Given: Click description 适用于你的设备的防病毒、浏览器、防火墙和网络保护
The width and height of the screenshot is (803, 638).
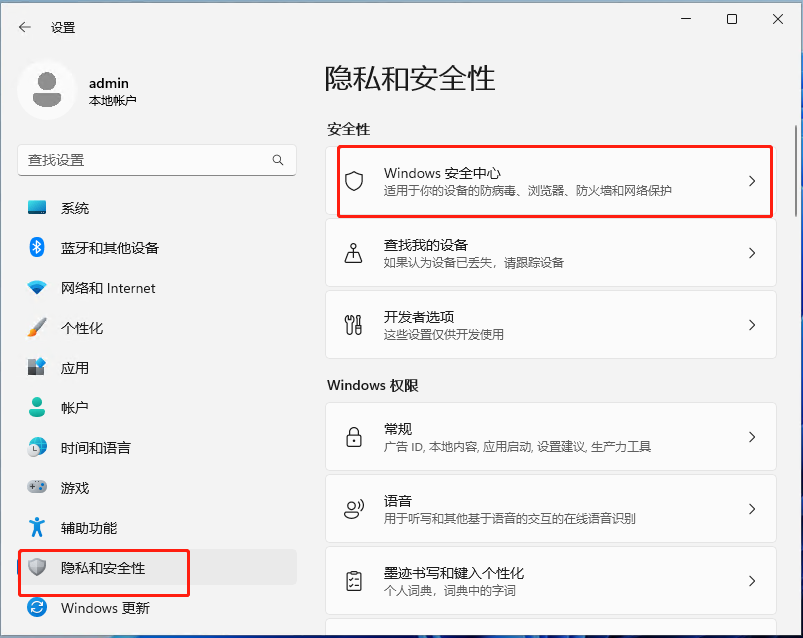Looking at the screenshot, I should [x=527, y=190].
